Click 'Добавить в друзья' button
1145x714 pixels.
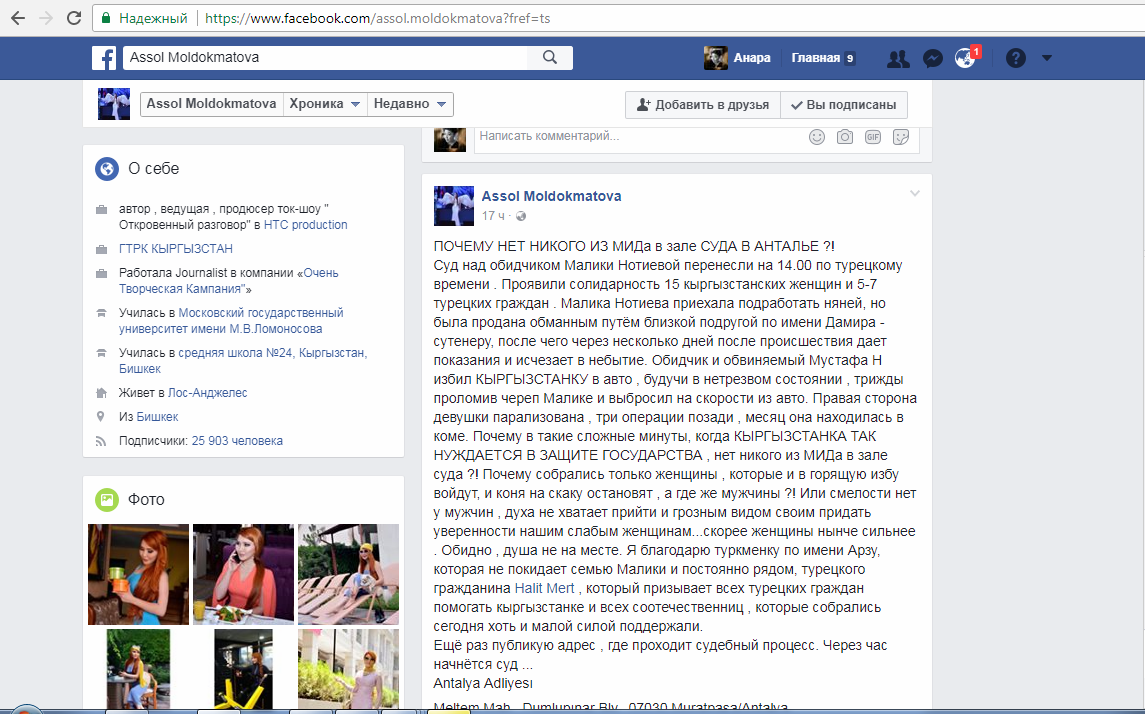[x=702, y=105]
